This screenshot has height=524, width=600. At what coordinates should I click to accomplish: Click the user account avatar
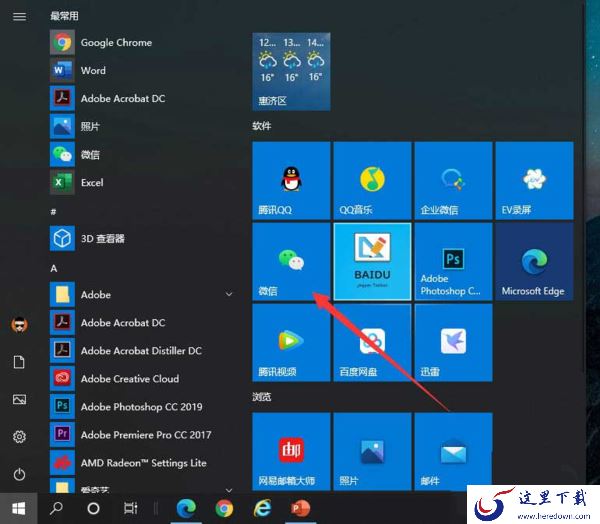tap(19, 325)
